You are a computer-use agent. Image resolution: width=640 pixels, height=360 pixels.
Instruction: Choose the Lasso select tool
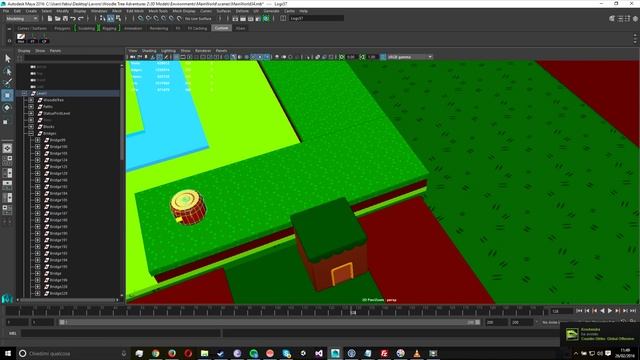[x=7, y=71]
